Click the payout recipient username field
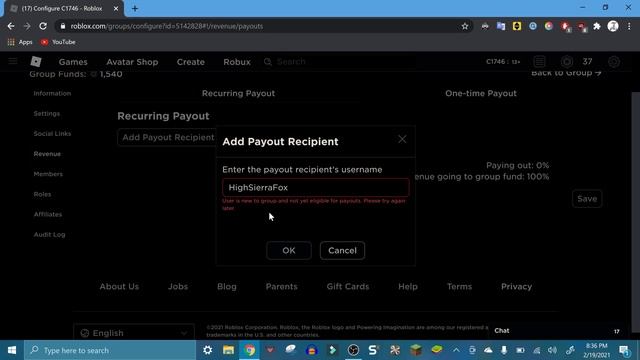The image size is (640, 360). click(x=316, y=187)
